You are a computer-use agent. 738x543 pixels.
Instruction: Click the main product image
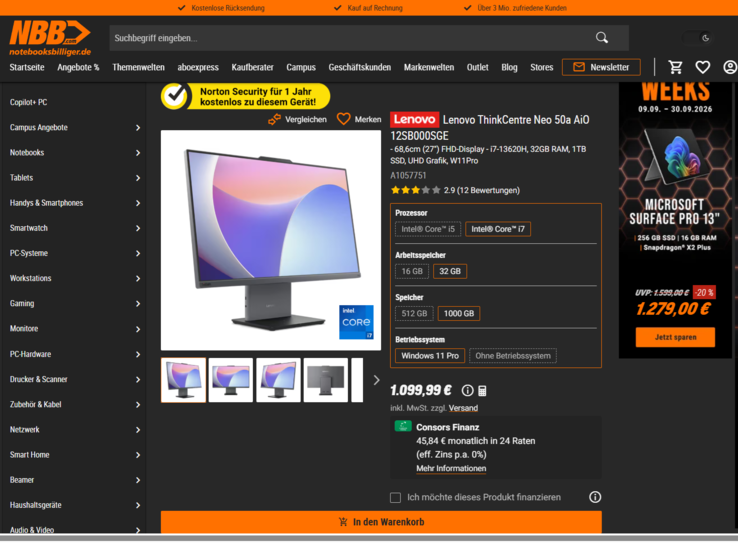[x=271, y=240]
